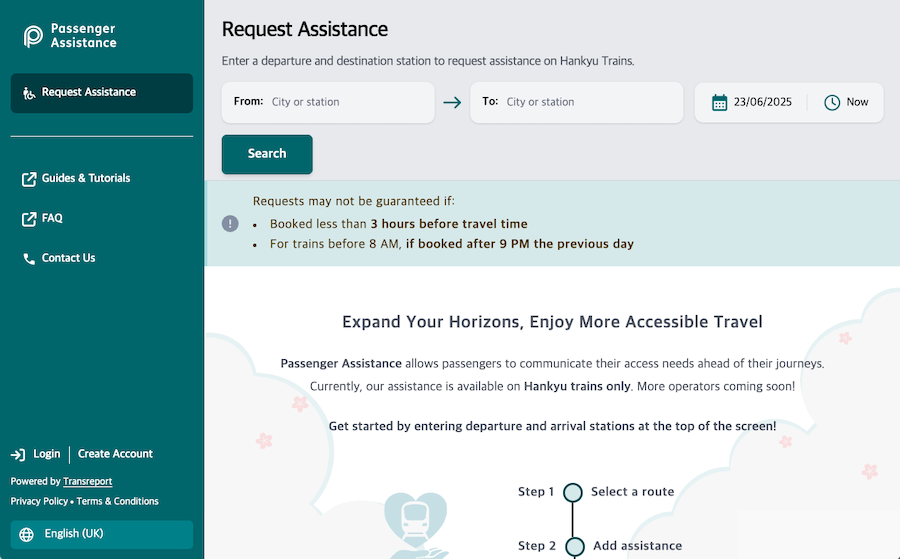This screenshot has height=559, width=900.
Task: Open Terms & Conditions
Action: point(118,501)
